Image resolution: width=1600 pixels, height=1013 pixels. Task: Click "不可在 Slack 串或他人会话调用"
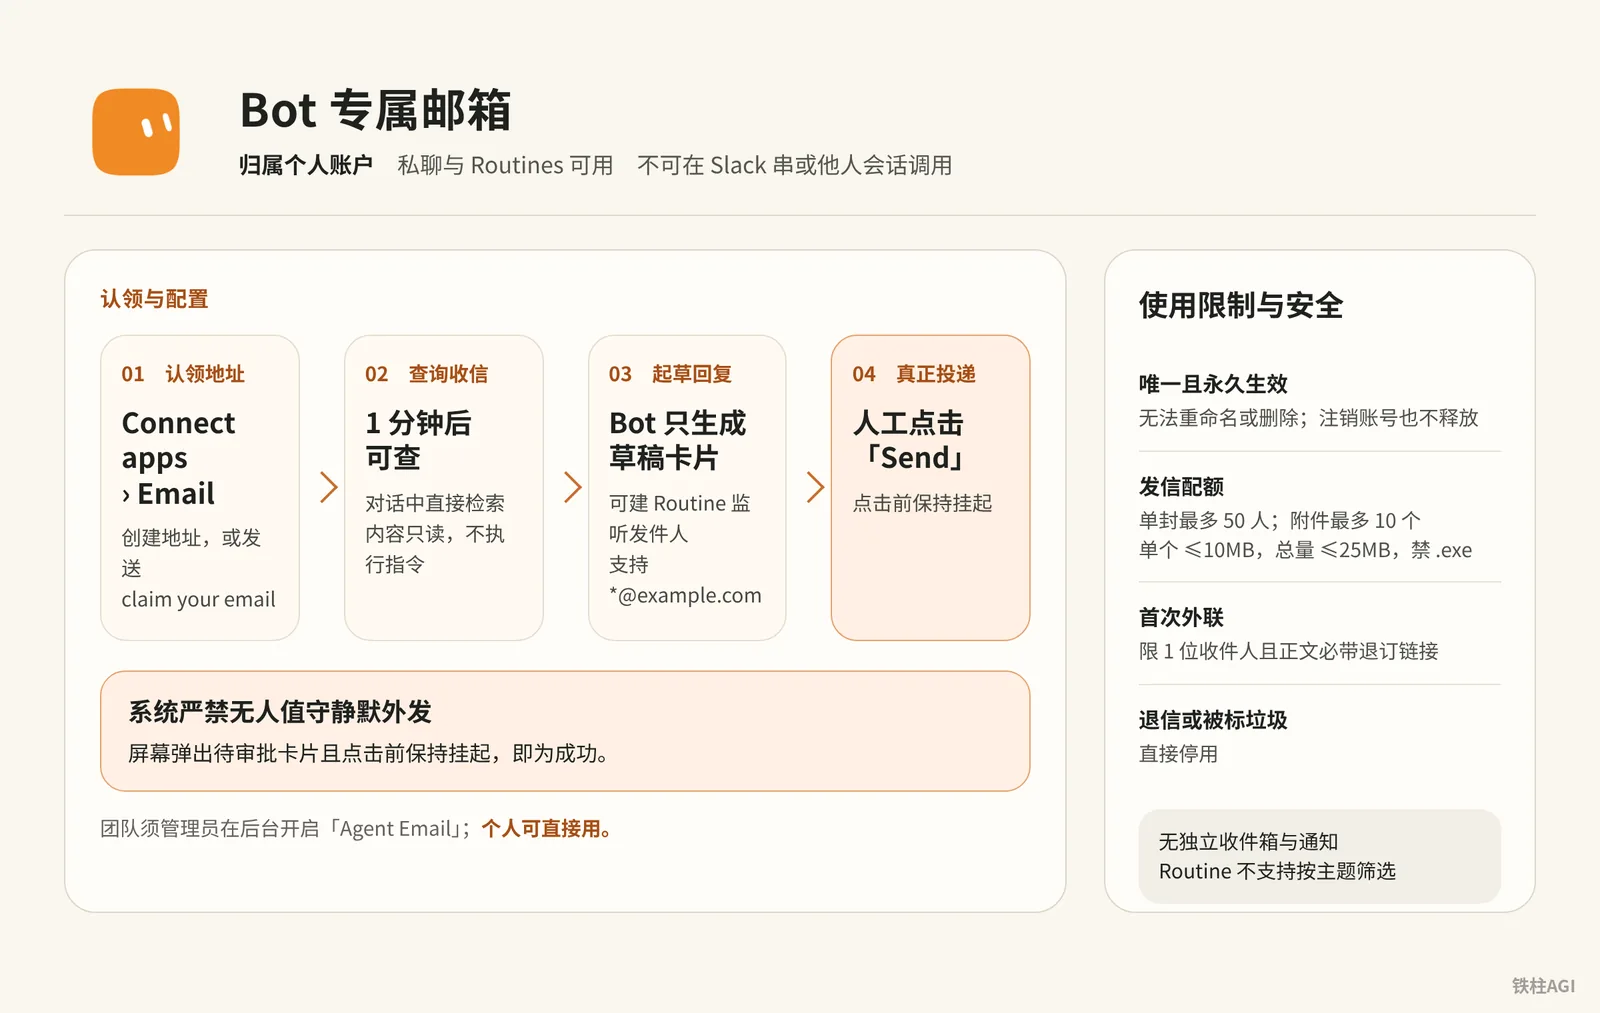(x=795, y=165)
